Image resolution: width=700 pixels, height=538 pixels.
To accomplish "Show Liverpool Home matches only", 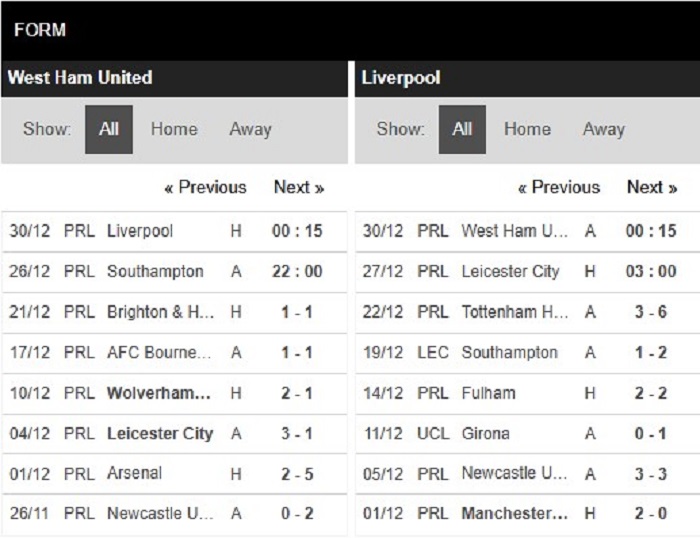I will tap(527, 129).
